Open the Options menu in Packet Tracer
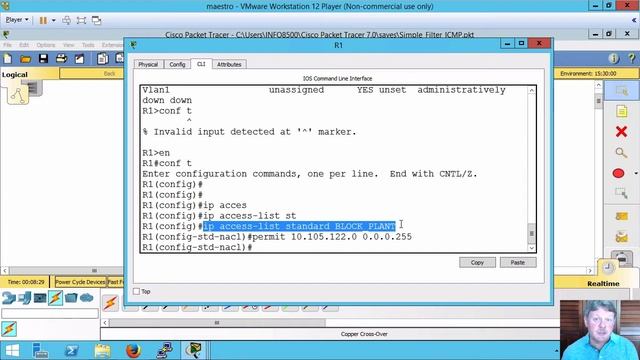Screen dimensions: 640x360 click(x=46, y=45)
